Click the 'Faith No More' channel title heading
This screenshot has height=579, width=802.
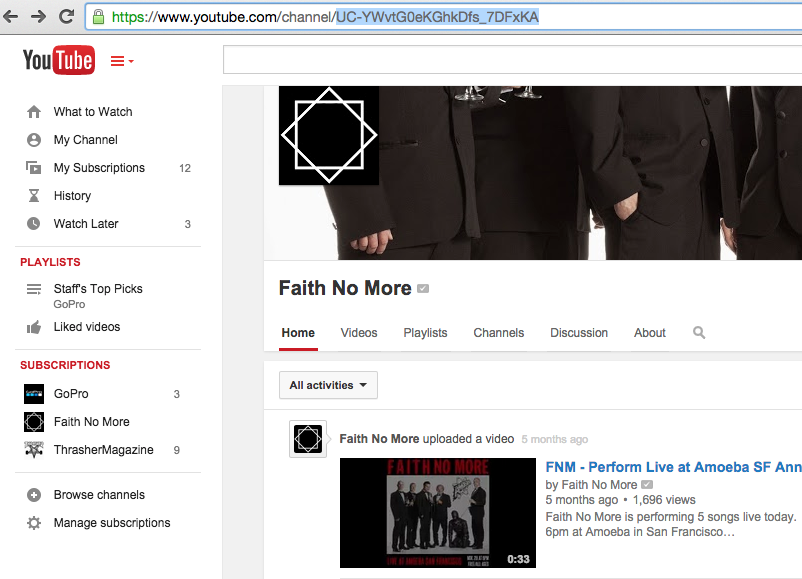tap(345, 288)
